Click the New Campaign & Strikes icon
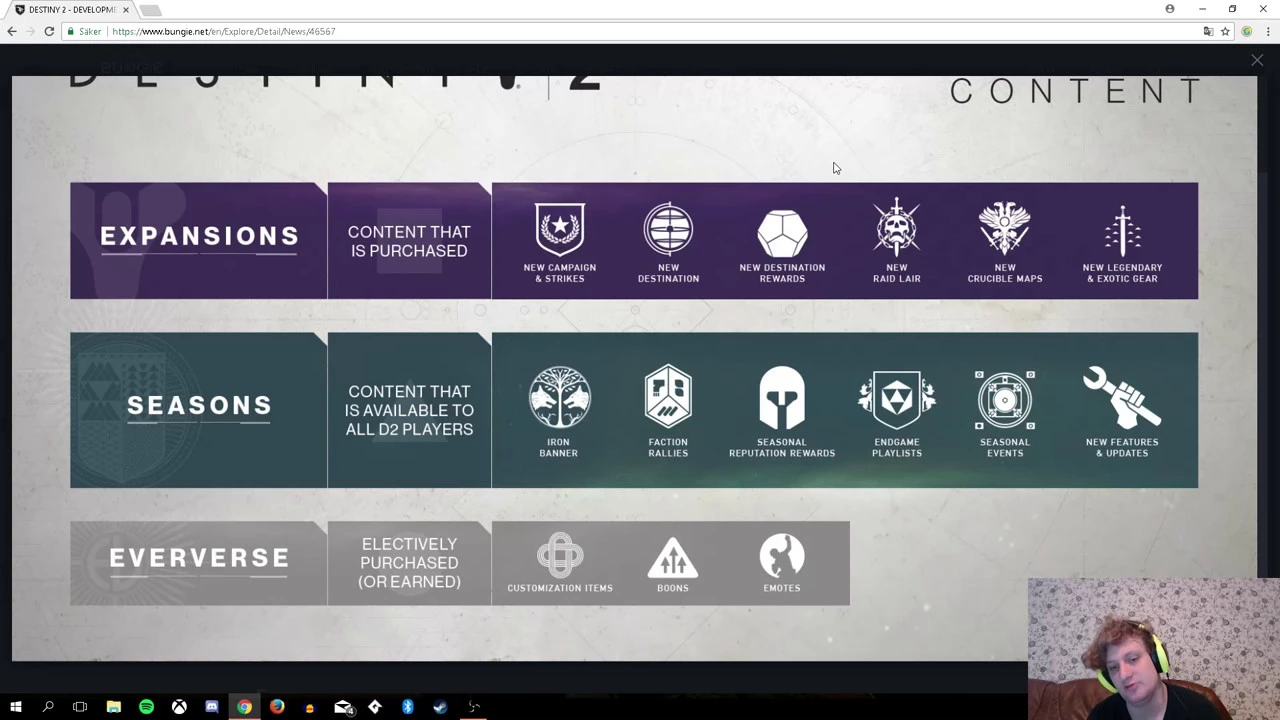The width and height of the screenshot is (1280, 720). tap(560, 229)
